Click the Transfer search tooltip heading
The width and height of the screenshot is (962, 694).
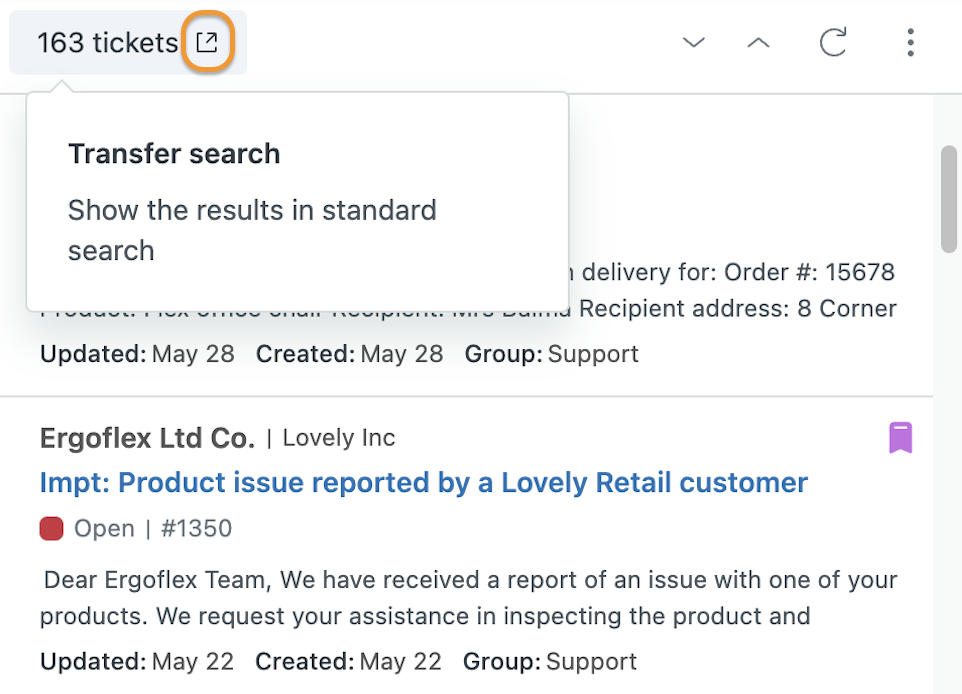point(174,153)
